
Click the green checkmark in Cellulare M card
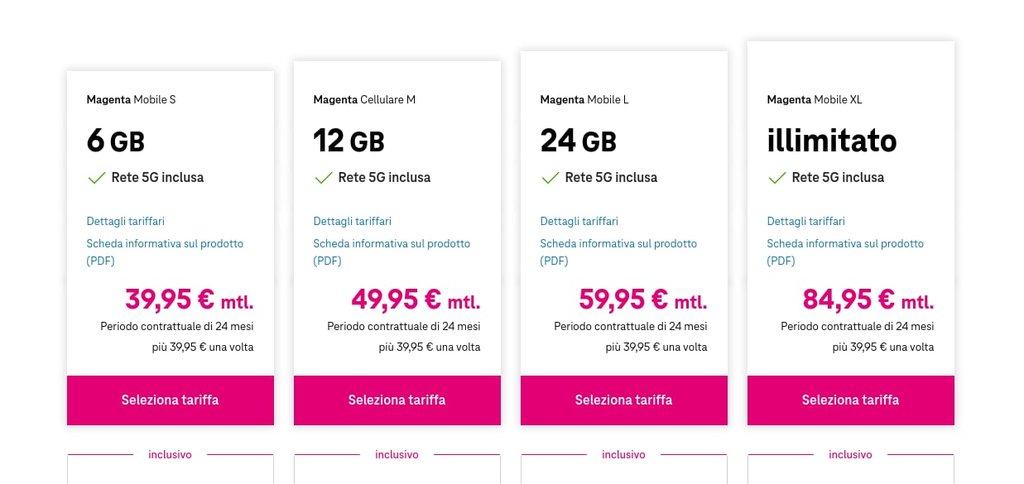(323, 178)
